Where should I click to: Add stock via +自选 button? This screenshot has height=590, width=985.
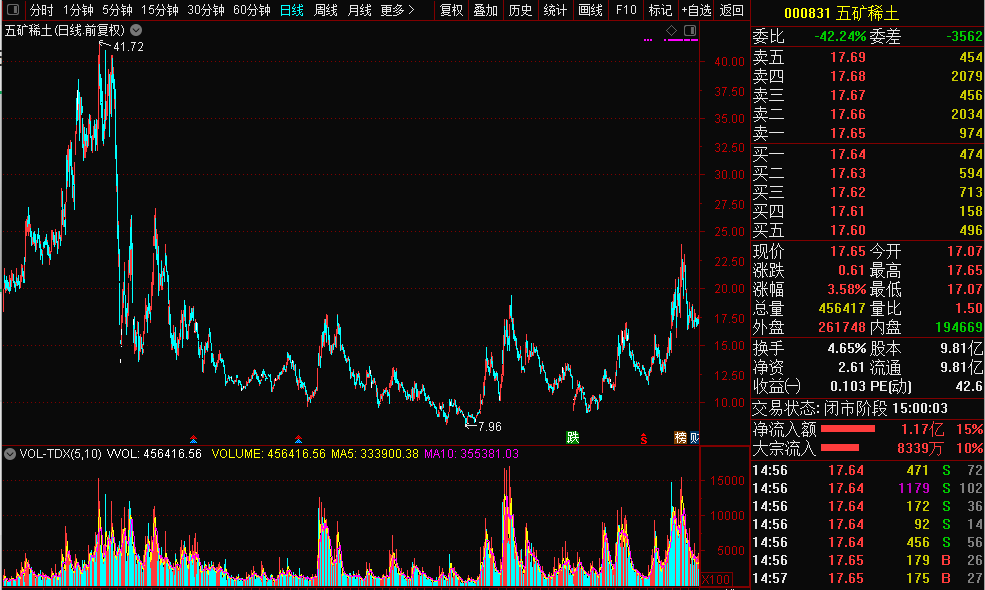(696, 10)
